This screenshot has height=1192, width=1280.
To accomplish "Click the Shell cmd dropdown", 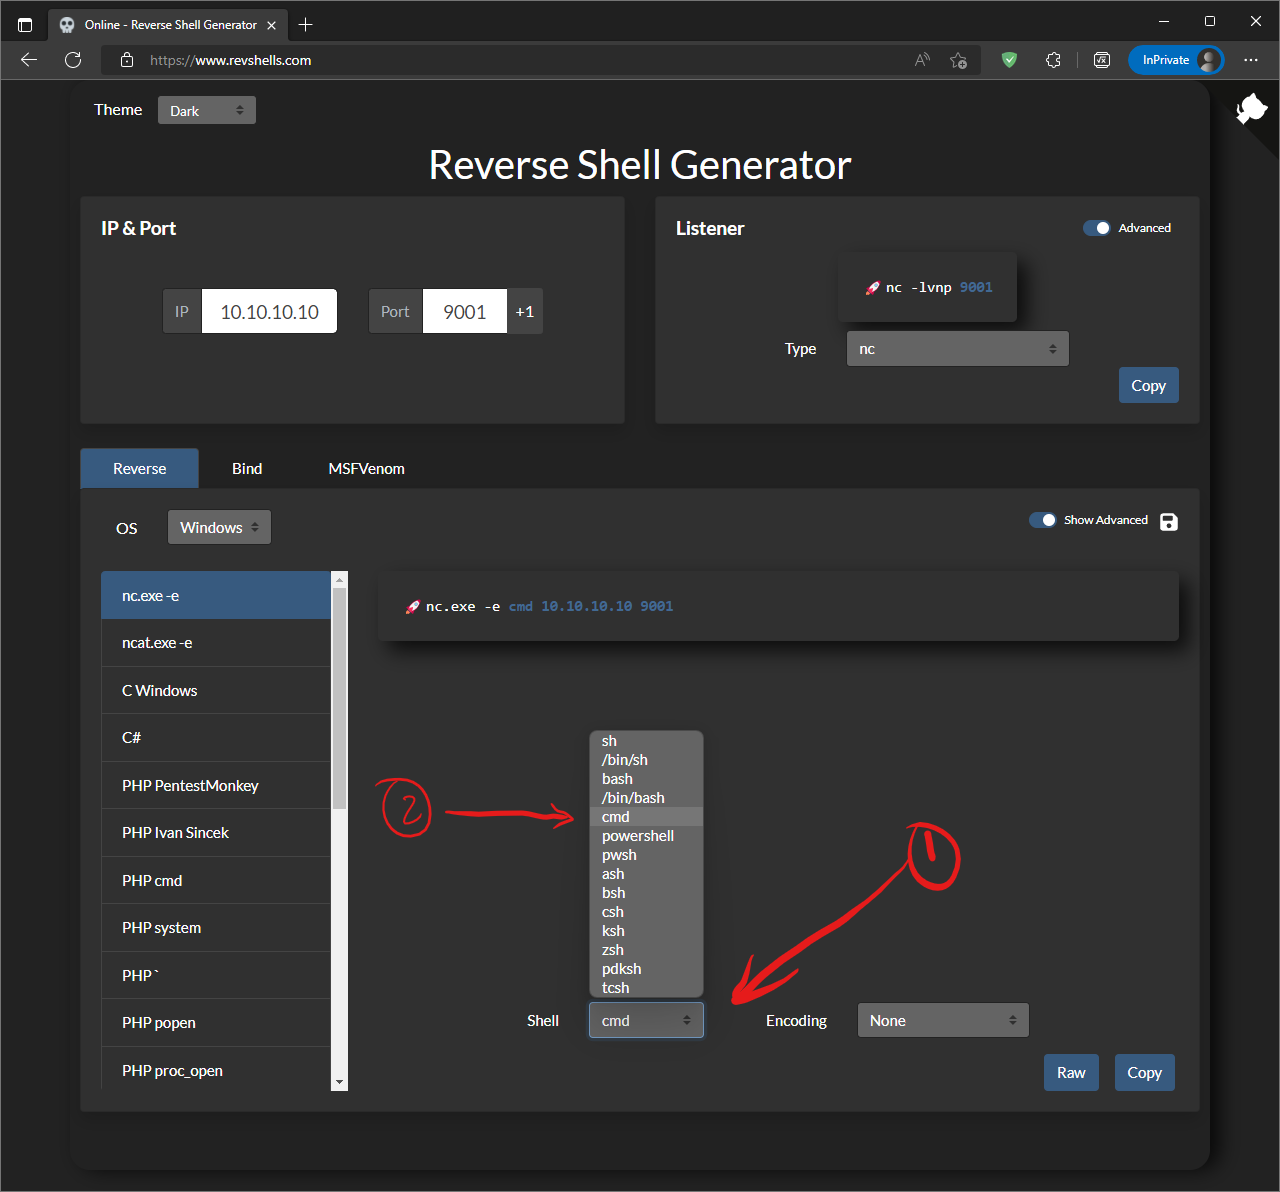I will coord(646,1020).
